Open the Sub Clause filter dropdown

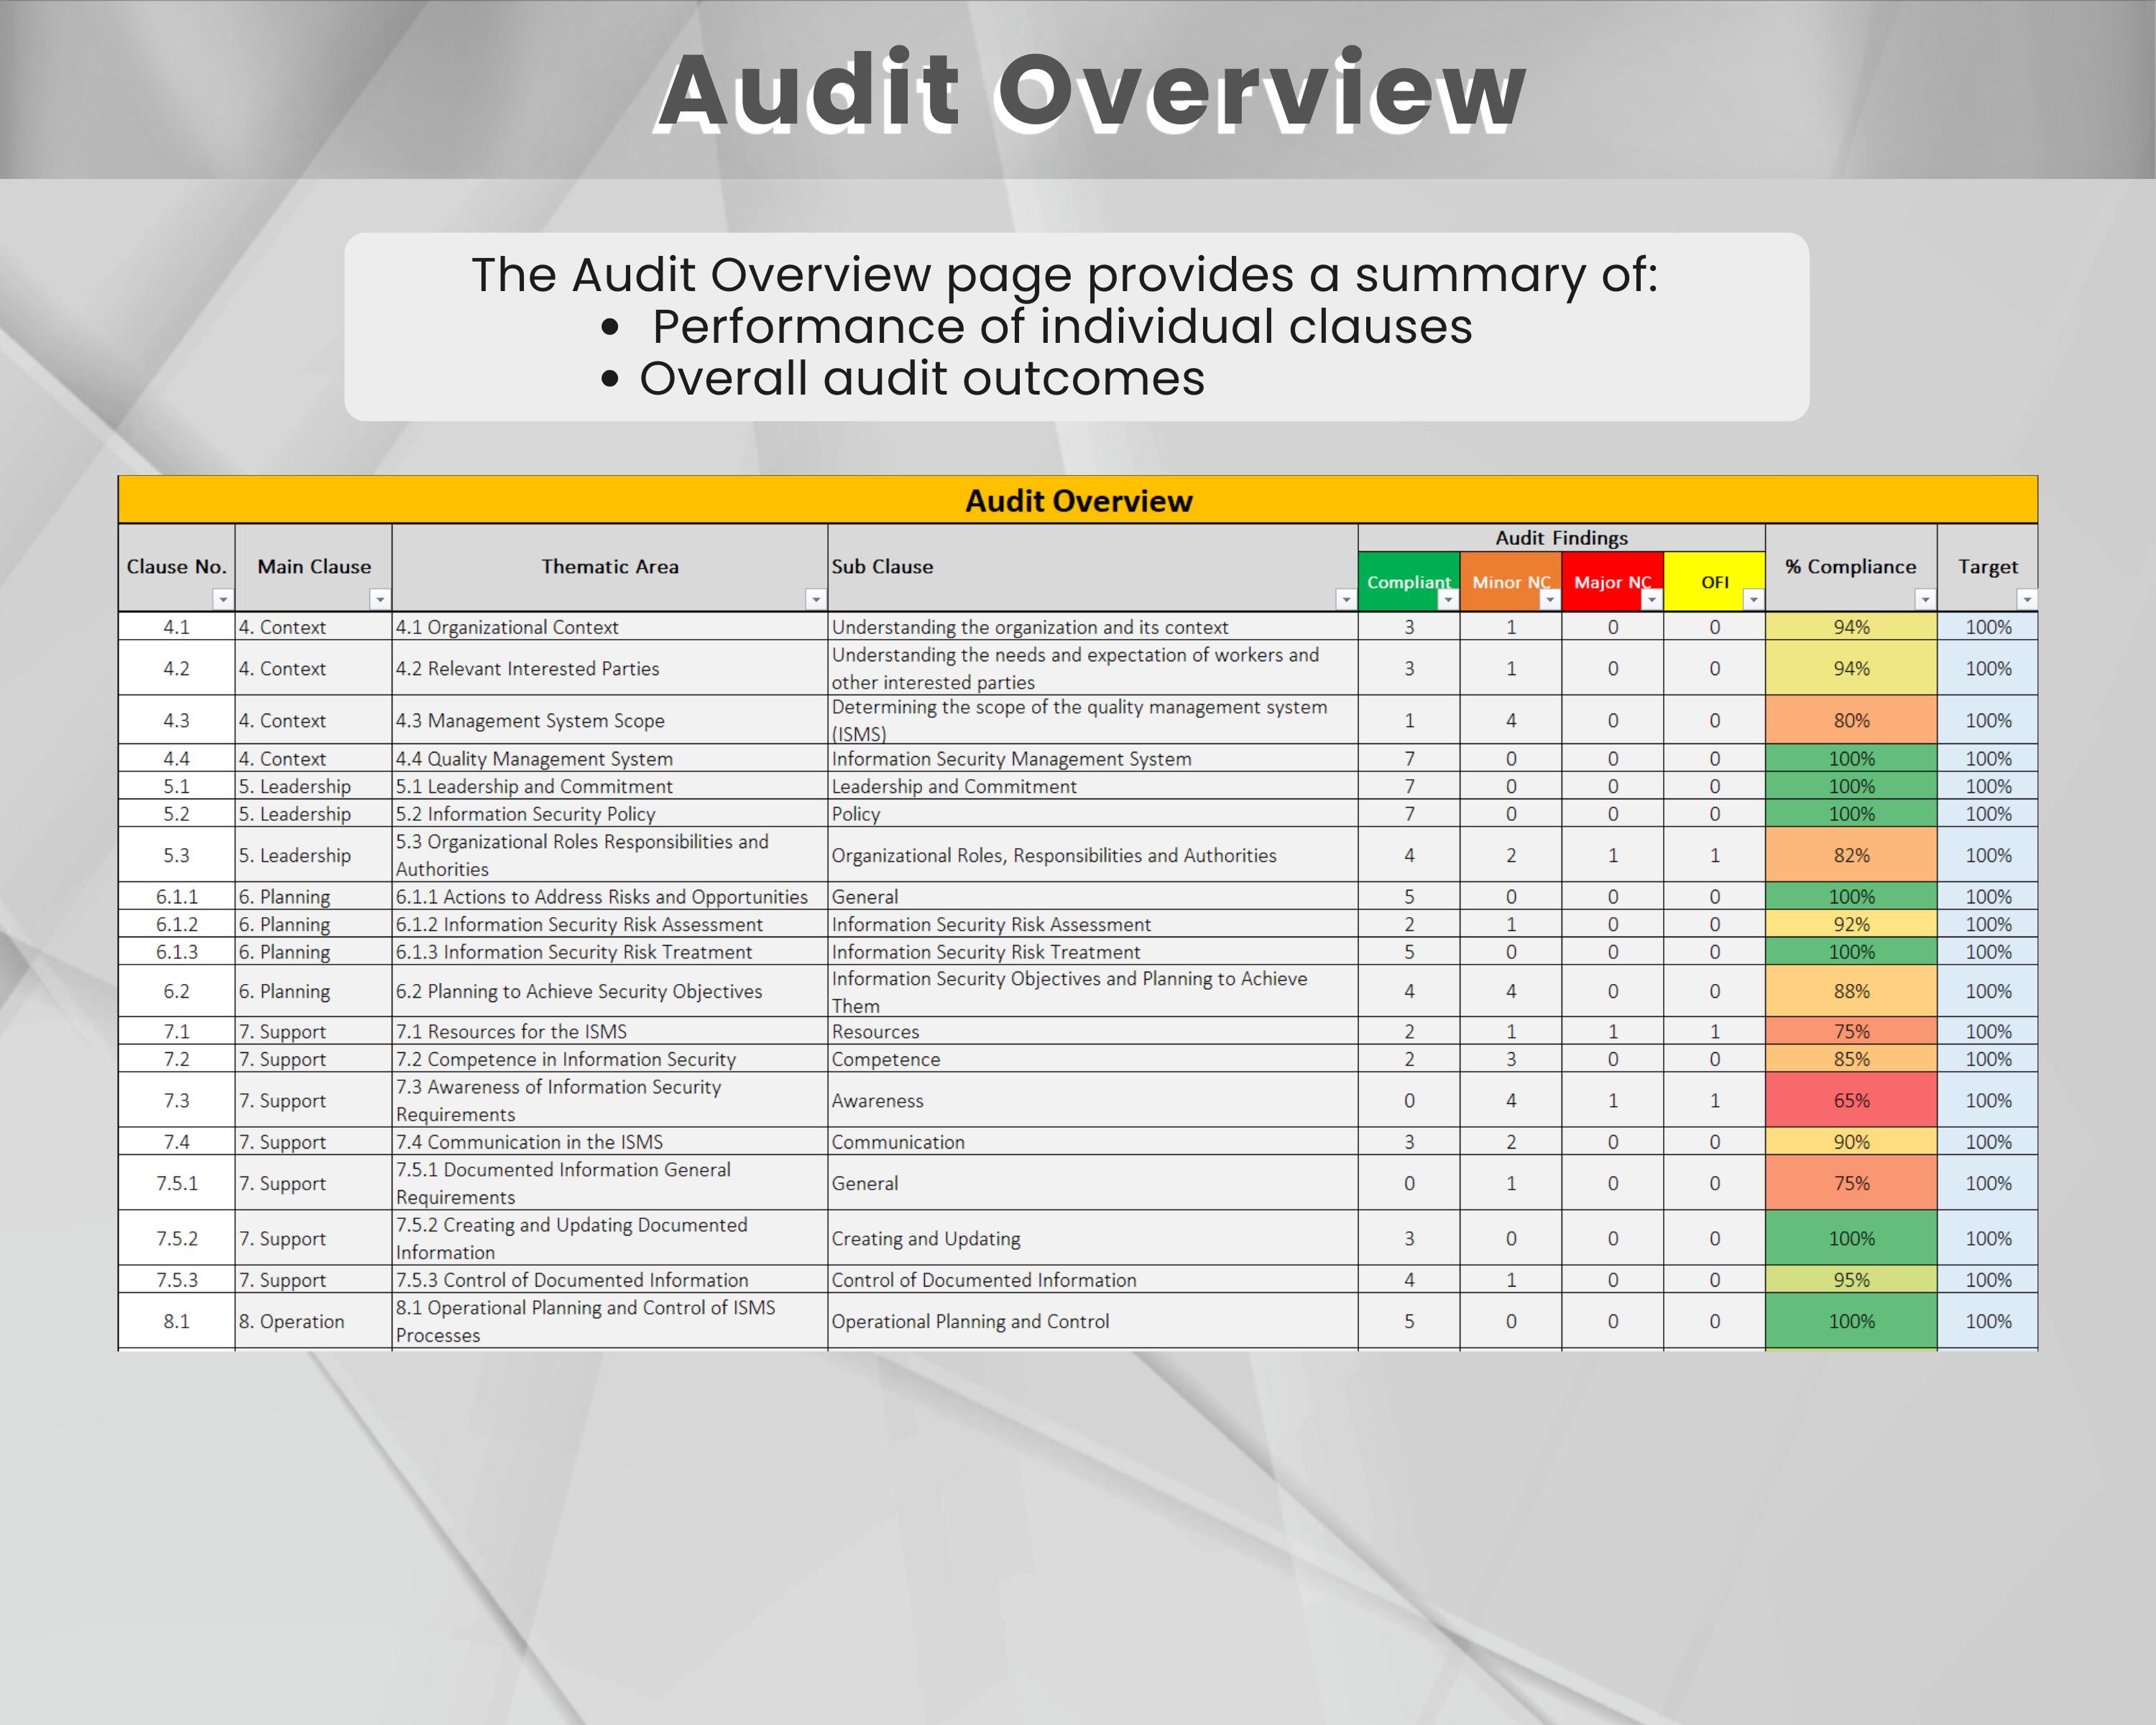1345,601
